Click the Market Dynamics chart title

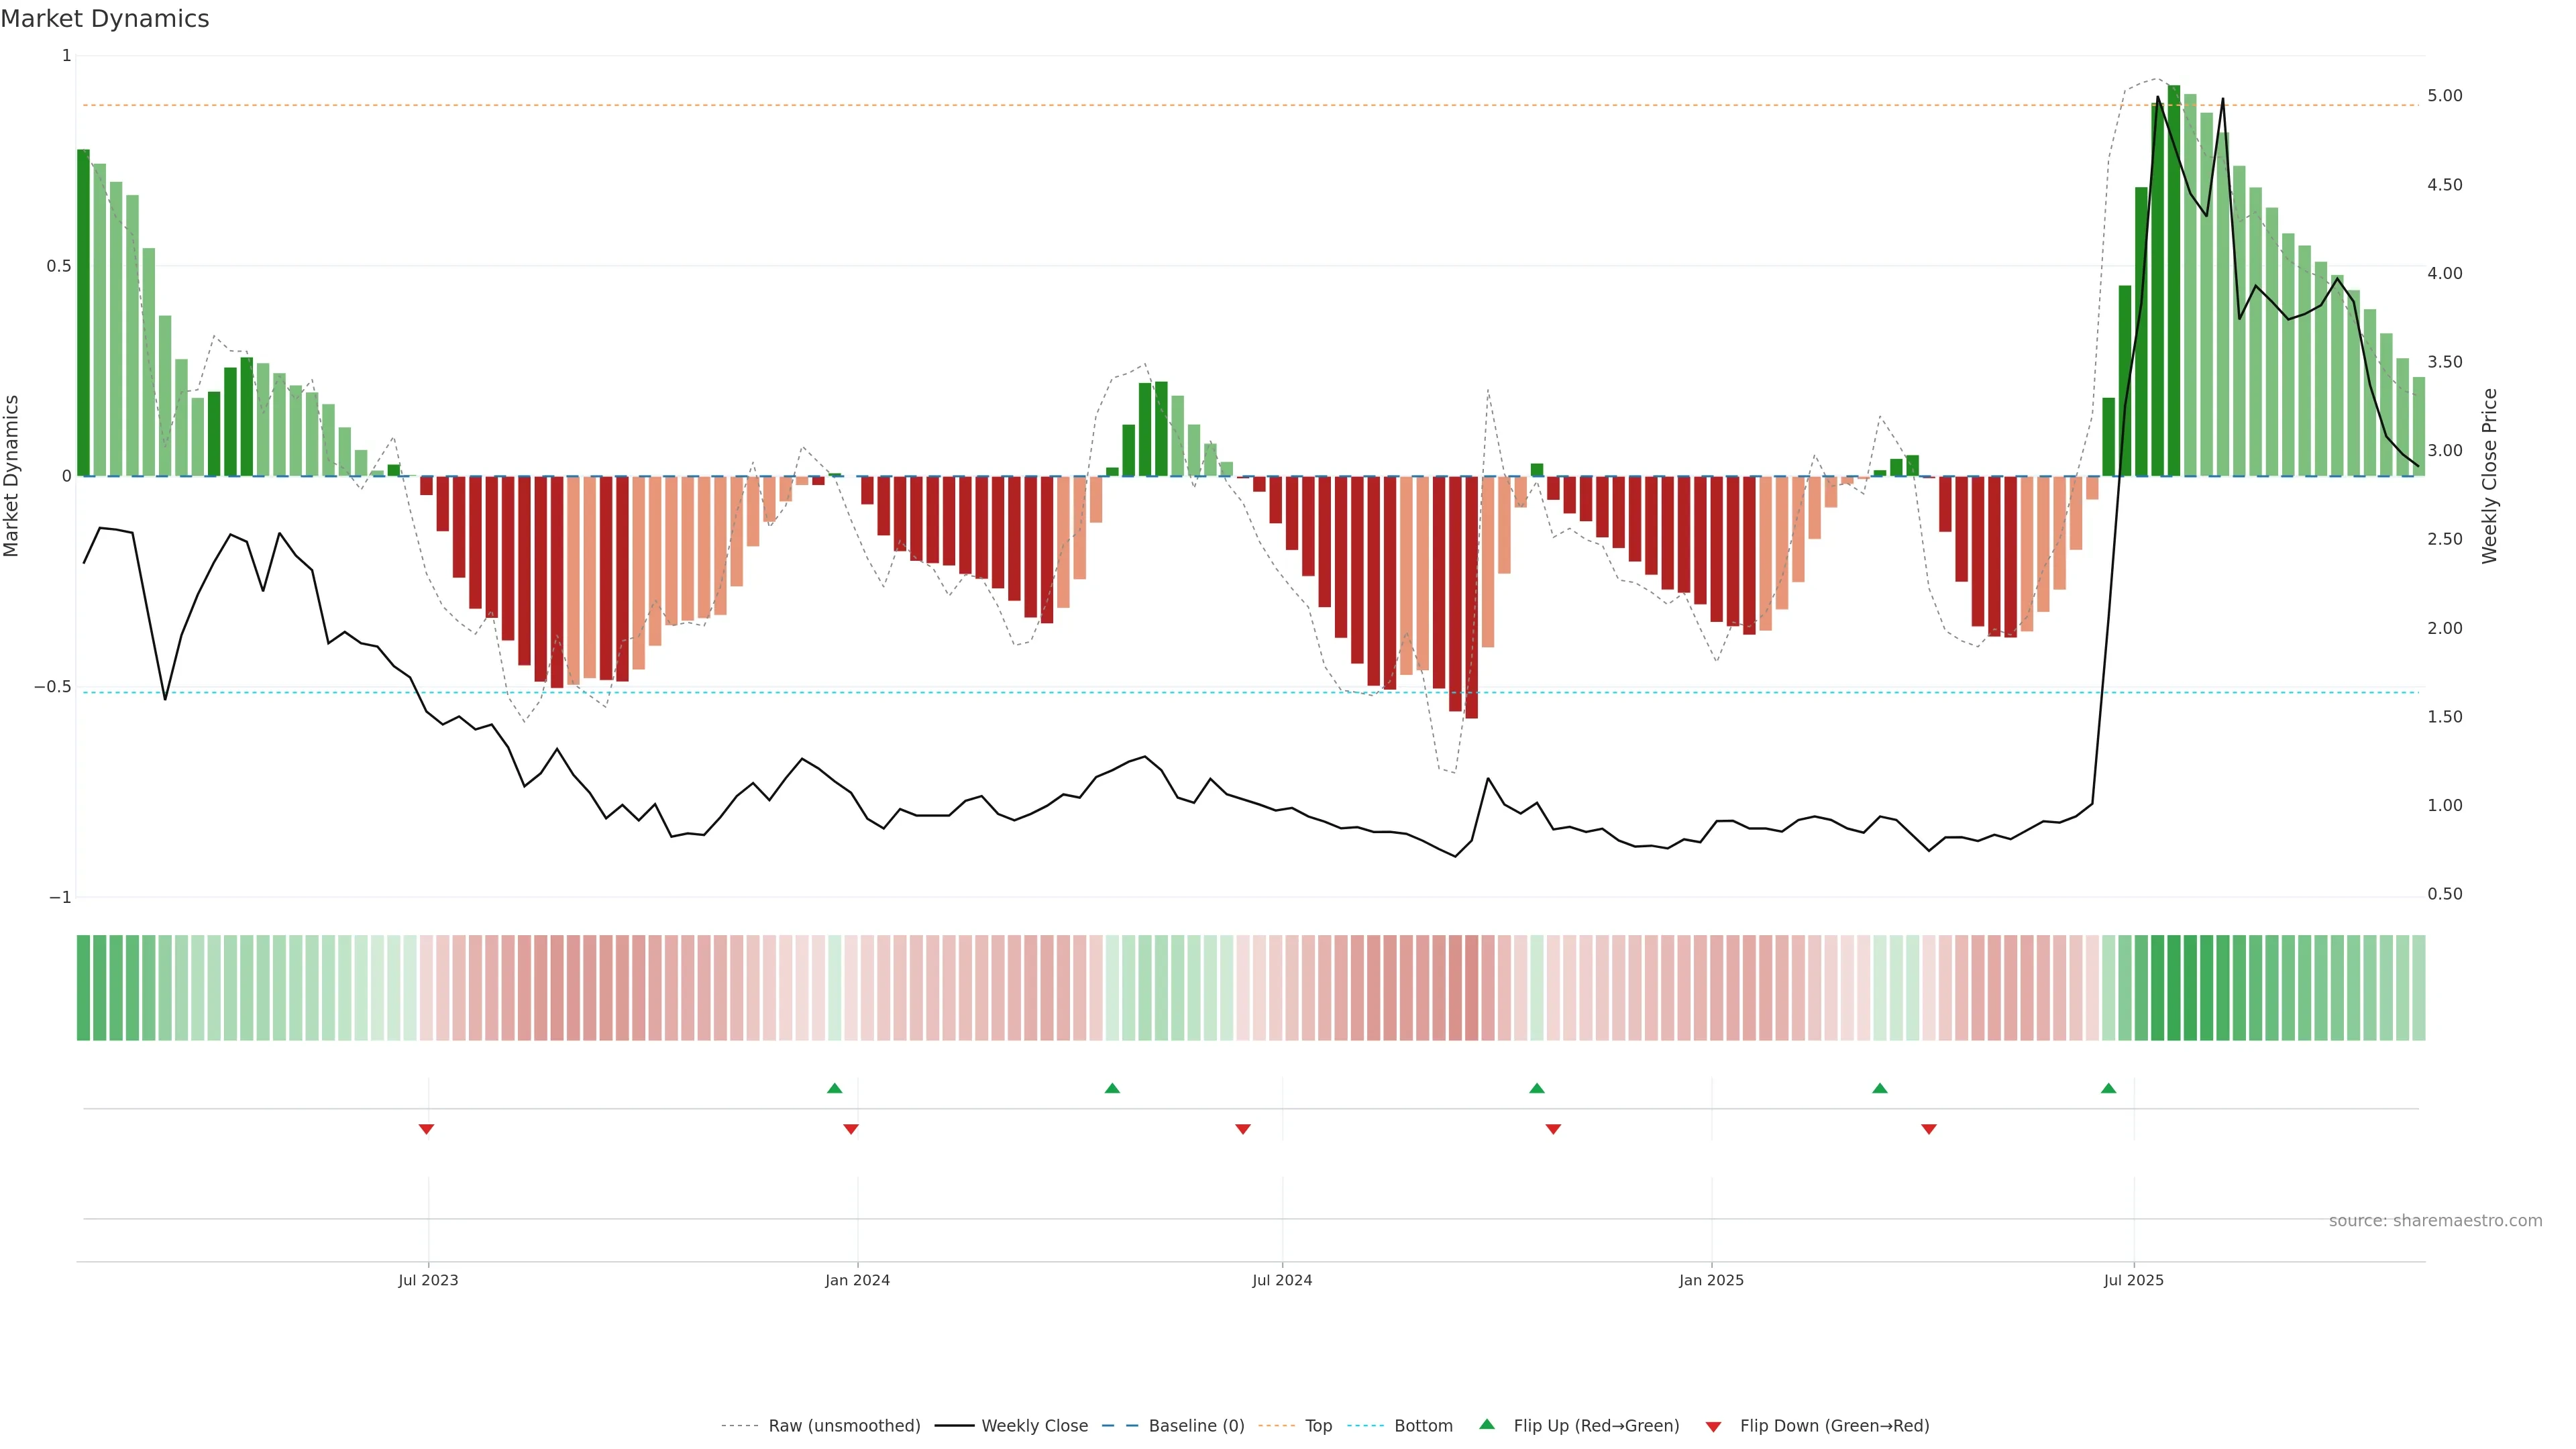(x=105, y=19)
